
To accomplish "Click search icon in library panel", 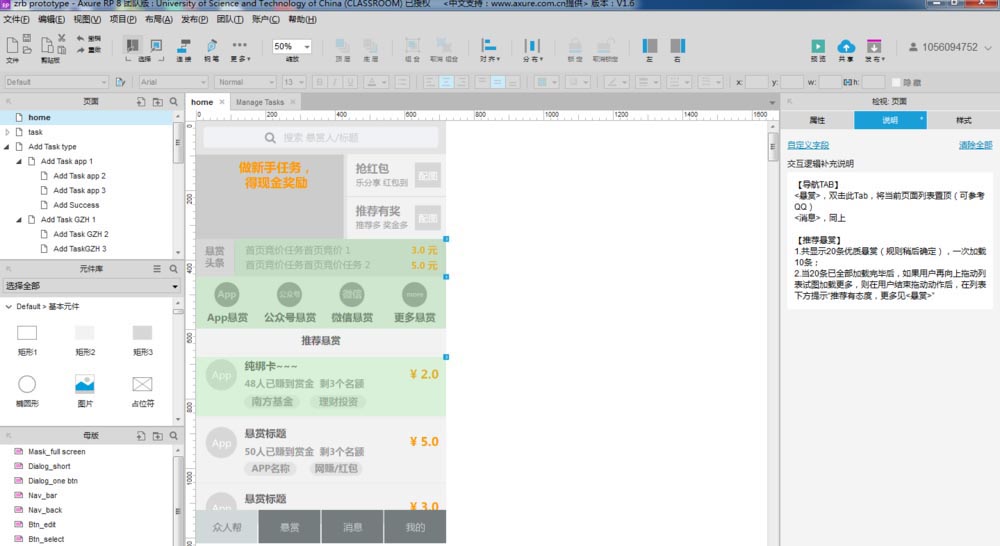I will coord(173,269).
